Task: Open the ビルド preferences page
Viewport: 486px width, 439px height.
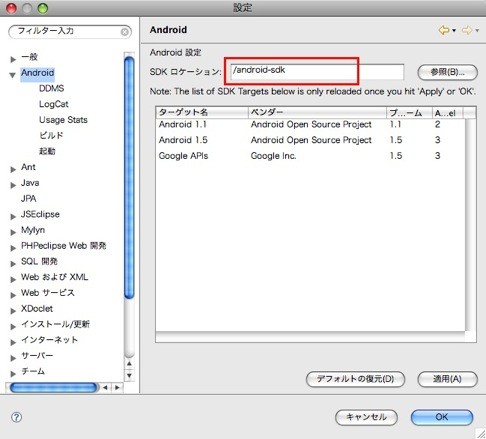Action: click(51, 135)
